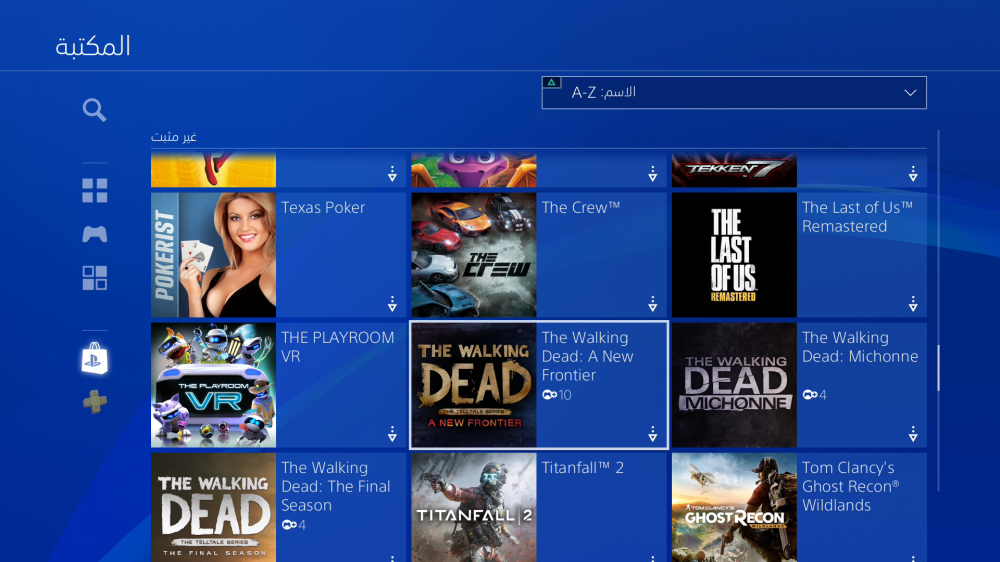Screen dimensions: 1000x562
Task: Select the Titanfall 2 cover art
Action: click(x=474, y=508)
